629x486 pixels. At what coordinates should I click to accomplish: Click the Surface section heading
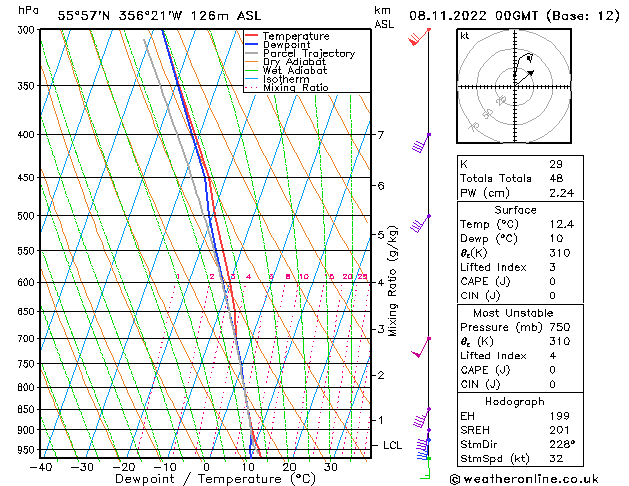coord(515,210)
